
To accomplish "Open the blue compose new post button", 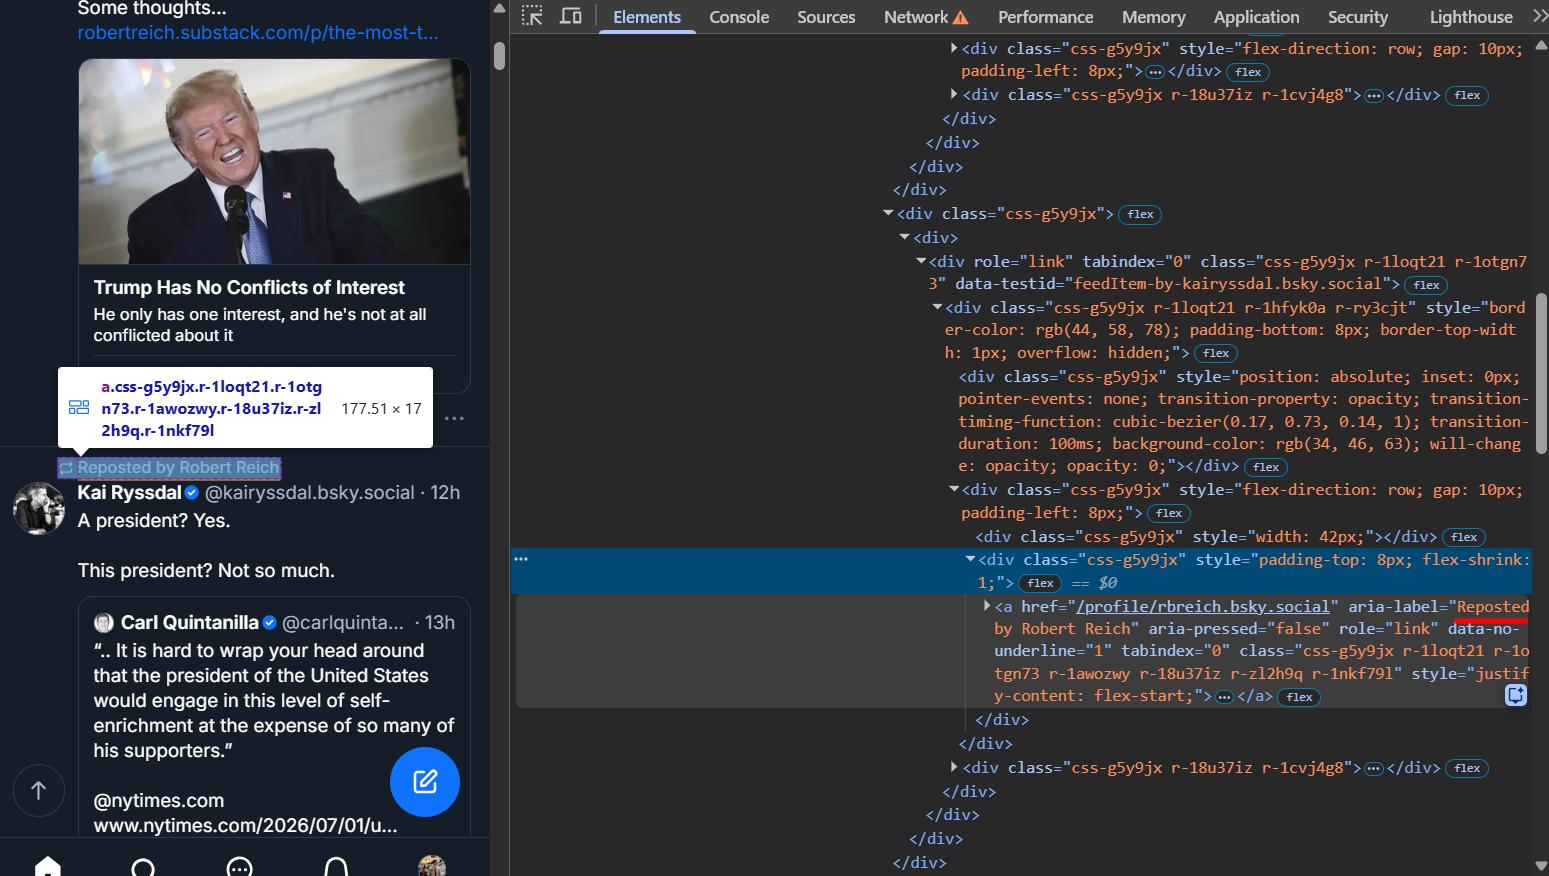I will [425, 782].
